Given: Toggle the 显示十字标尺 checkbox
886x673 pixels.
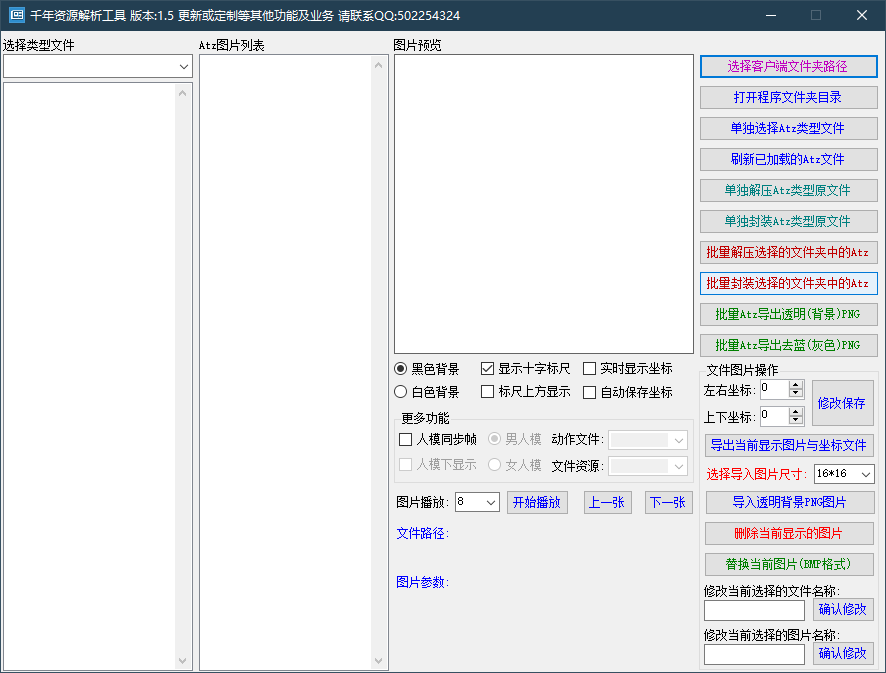Looking at the screenshot, I should [488, 368].
